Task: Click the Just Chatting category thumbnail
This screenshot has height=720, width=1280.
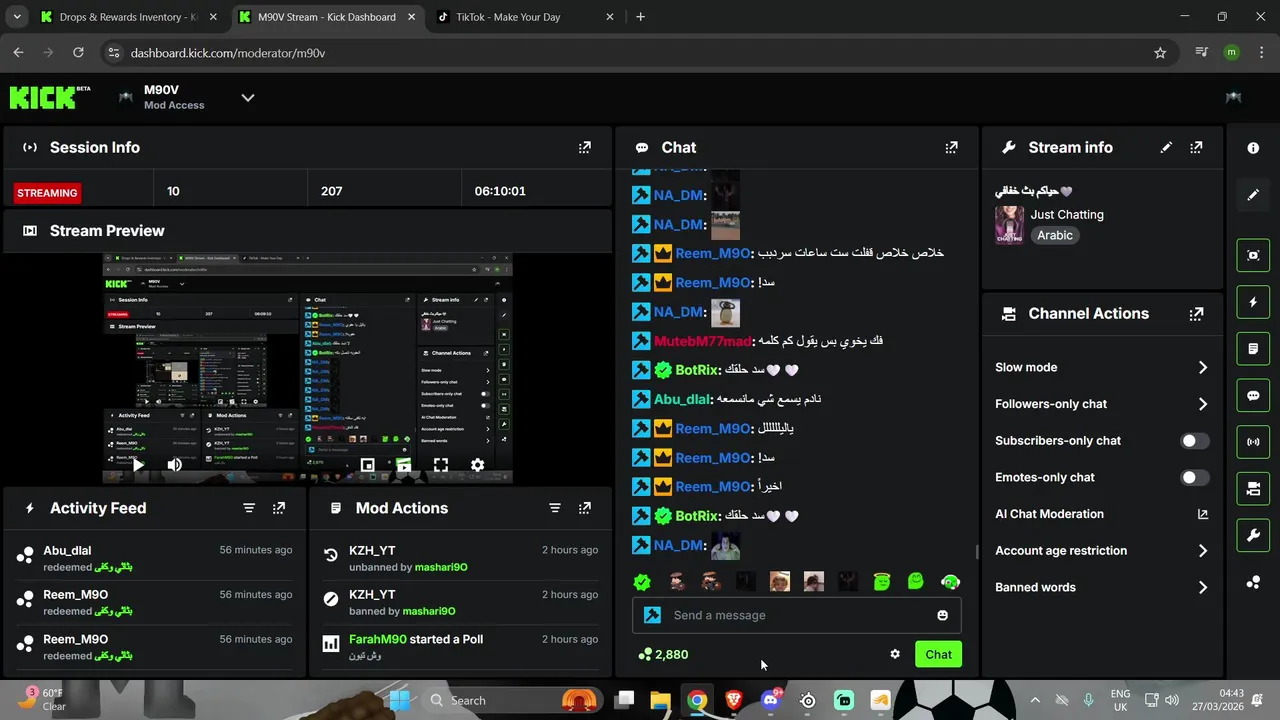Action: (1009, 225)
